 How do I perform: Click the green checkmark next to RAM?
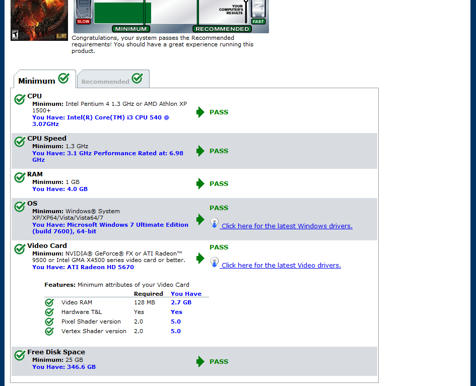point(20,177)
